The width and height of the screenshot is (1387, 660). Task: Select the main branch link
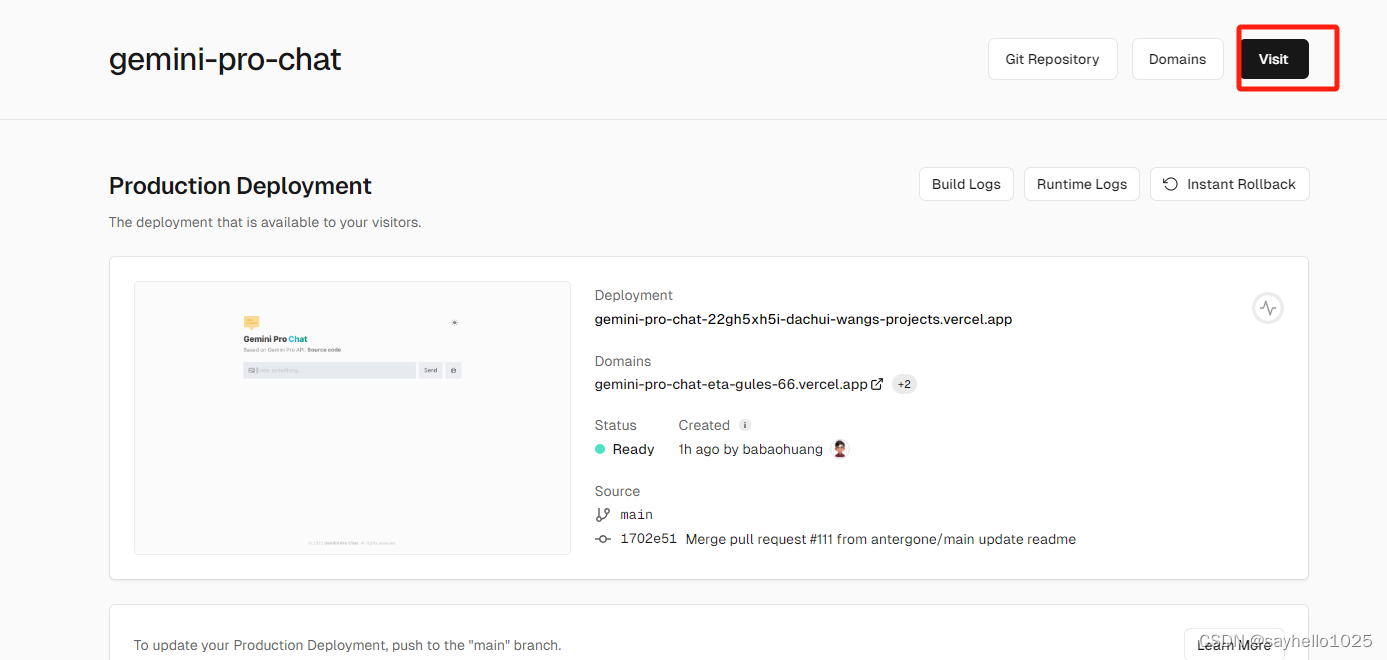636,515
